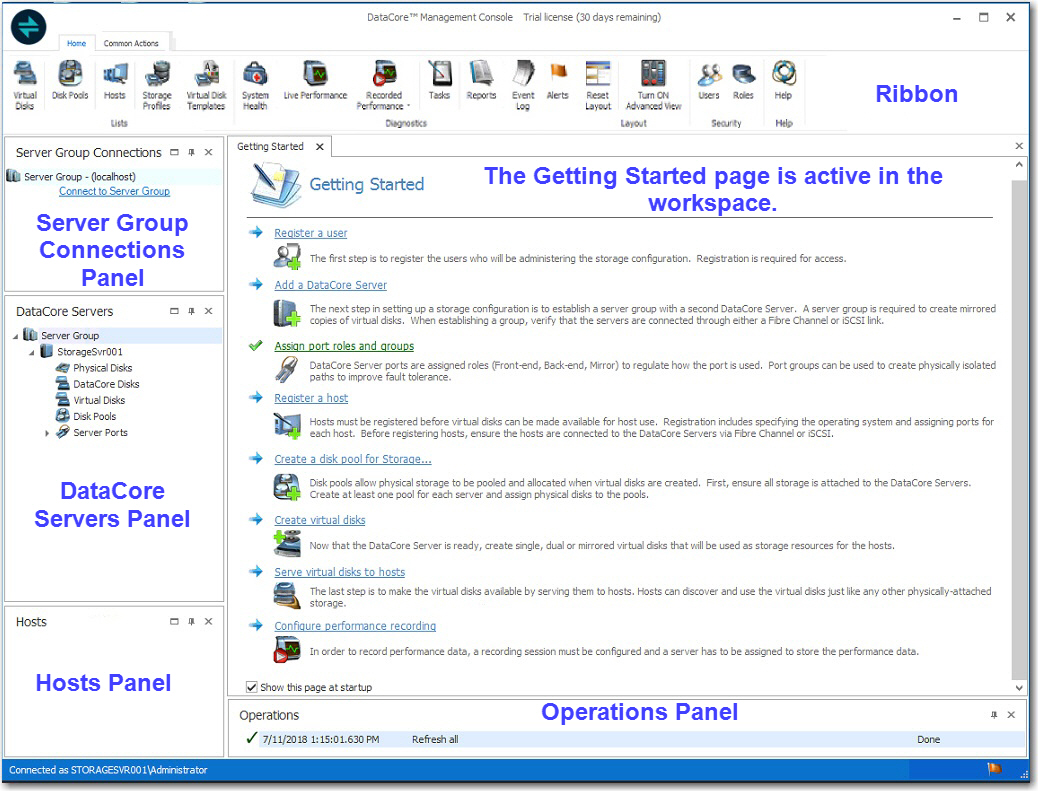This screenshot has width=1038, height=791.
Task: Collapse the Server Group tree node
Action: pos(16,336)
